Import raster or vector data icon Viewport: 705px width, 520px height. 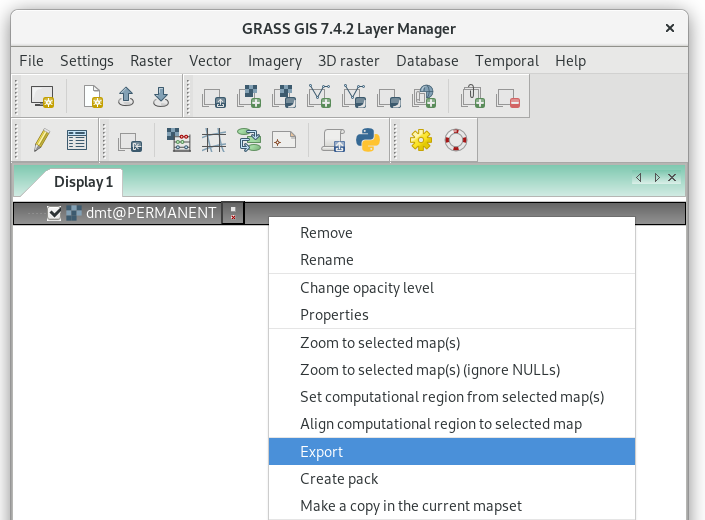[x=130, y=141]
